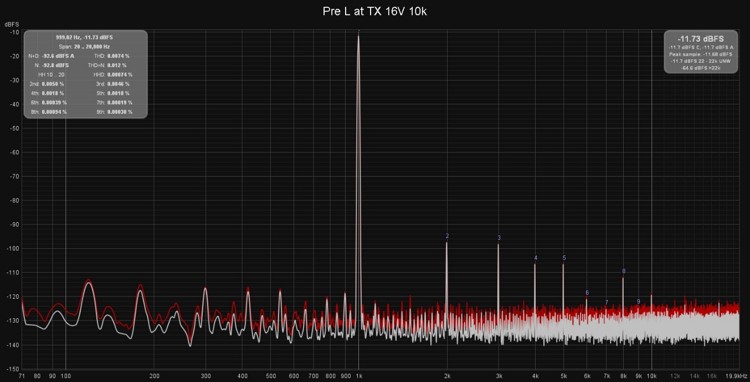Screen dimensions: 750x382
Task: Click the 4th harmonic percentage row
Action: pyautogui.click(x=47, y=93)
